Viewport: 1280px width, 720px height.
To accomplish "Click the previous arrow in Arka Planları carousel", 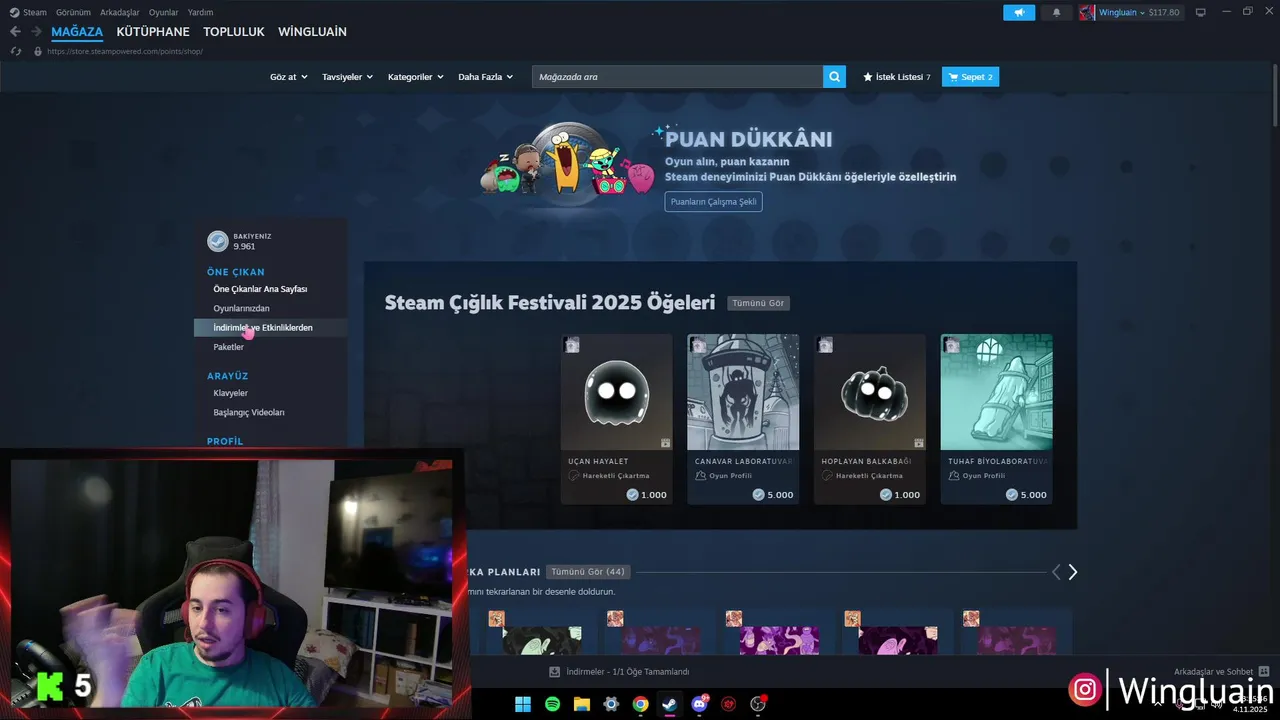I will 1056,572.
